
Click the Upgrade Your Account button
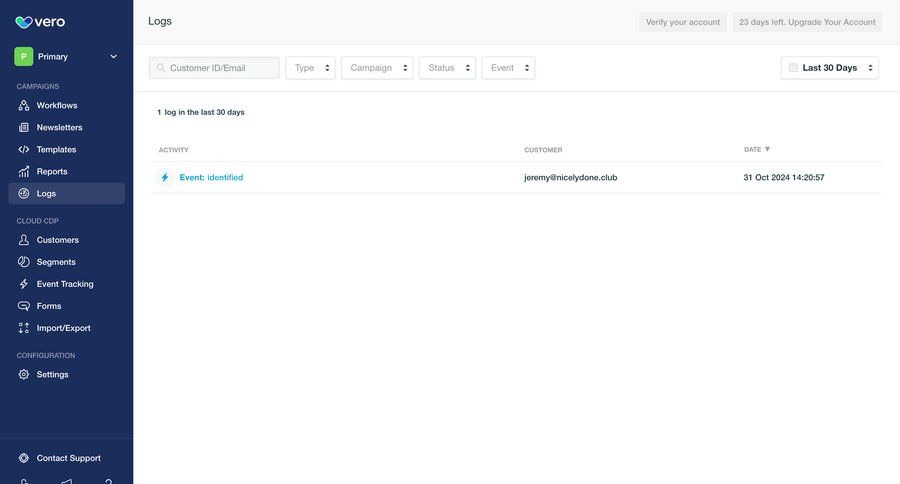pyautogui.click(x=807, y=22)
